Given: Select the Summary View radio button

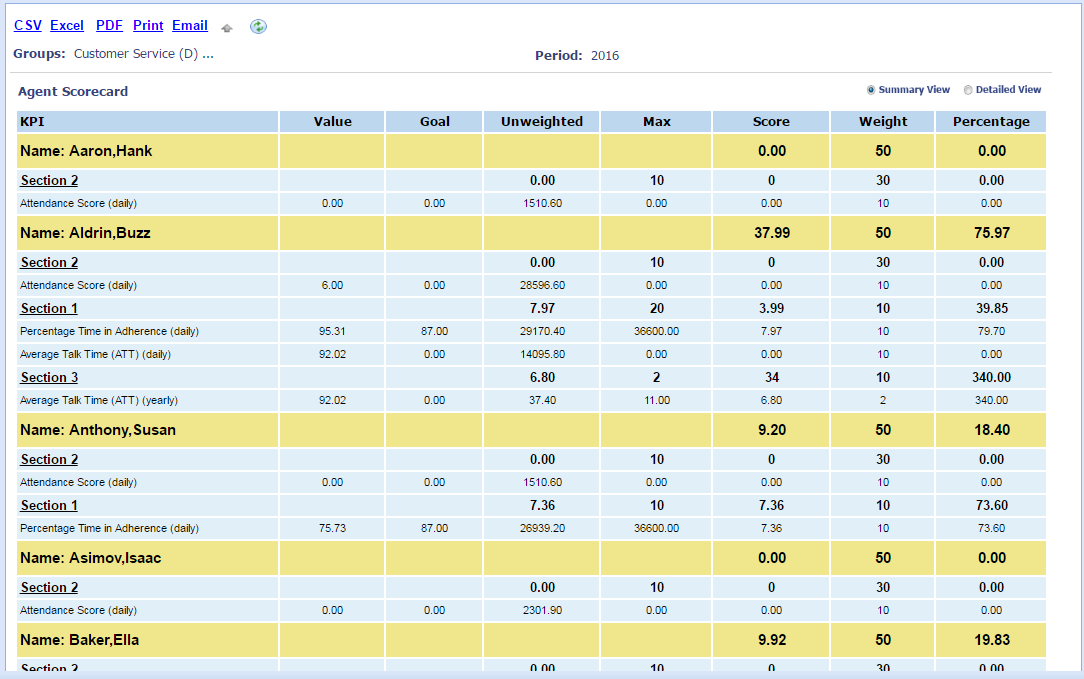Looking at the screenshot, I should pos(871,90).
